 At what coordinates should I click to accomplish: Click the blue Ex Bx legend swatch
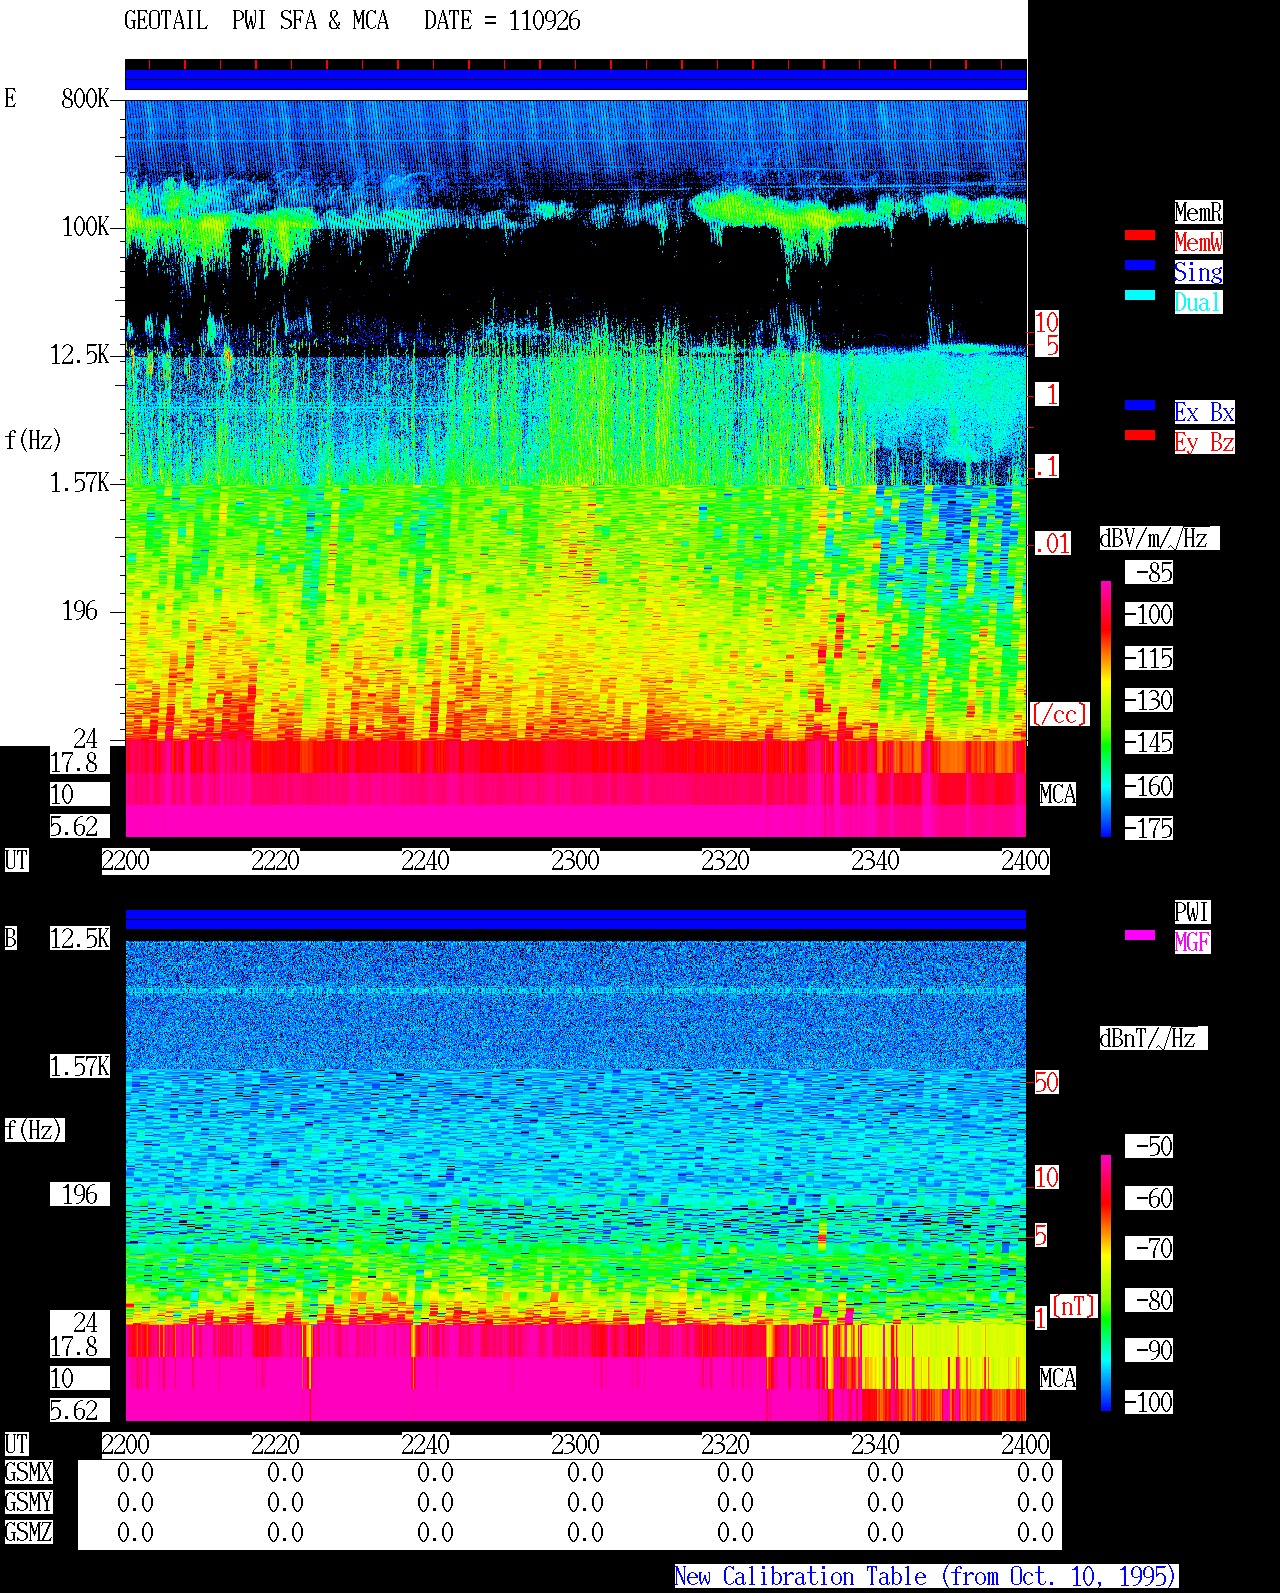pos(1140,405)
